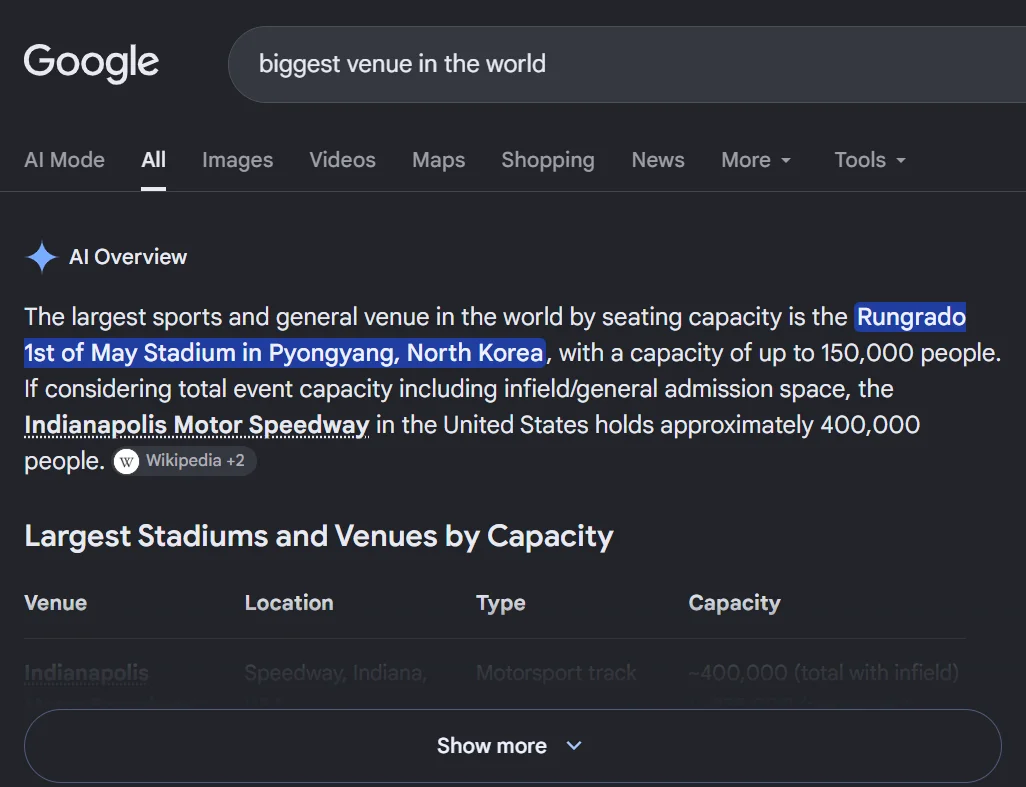Select the All results tab
This screenshot has width=1026, height=787.
pyautogui.click(x=154, y=160)
